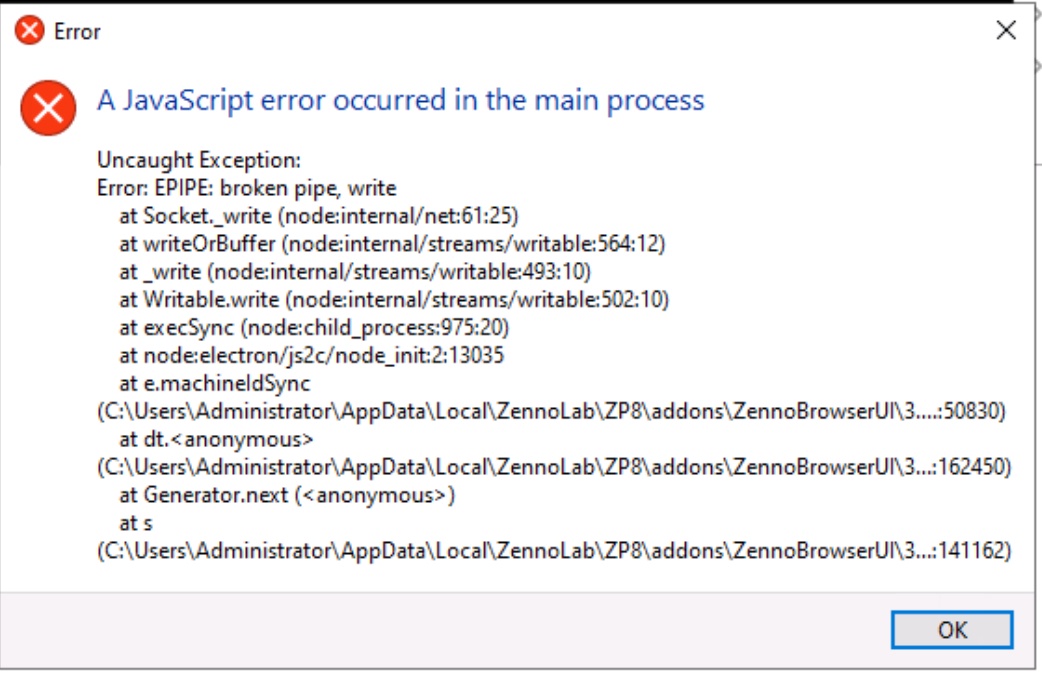The image size is (1042, 674).
Task: Click the execSync child_process line
Action: (314, 328)
